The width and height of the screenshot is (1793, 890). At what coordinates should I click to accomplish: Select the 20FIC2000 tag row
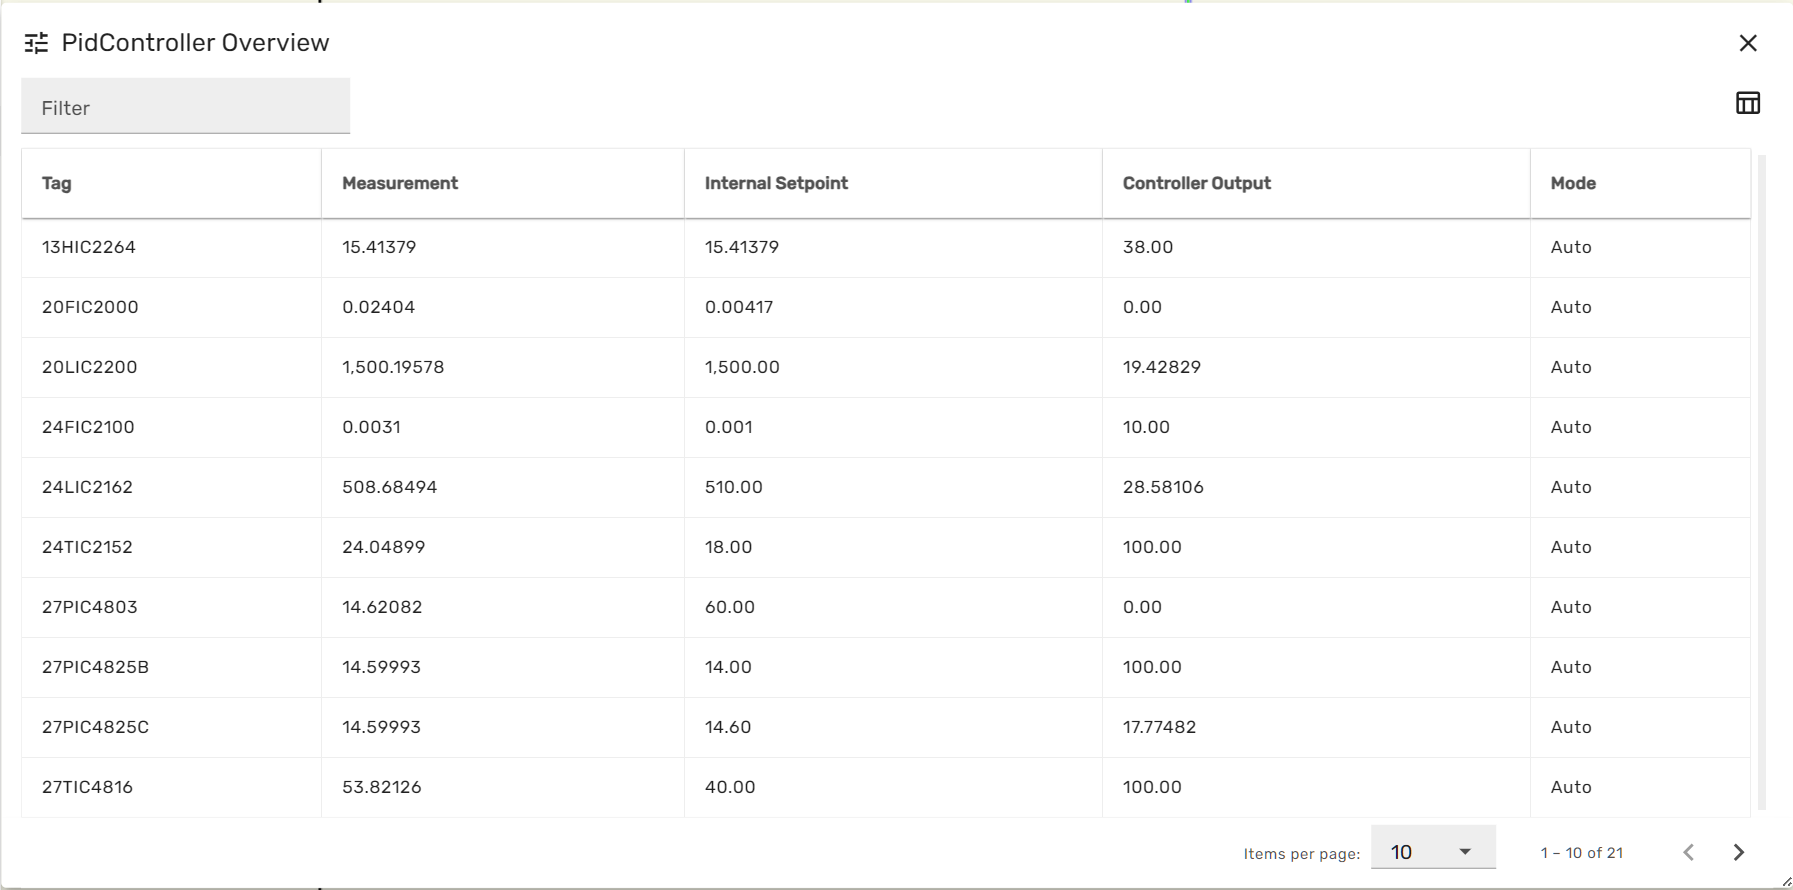(x=90, y=307)
